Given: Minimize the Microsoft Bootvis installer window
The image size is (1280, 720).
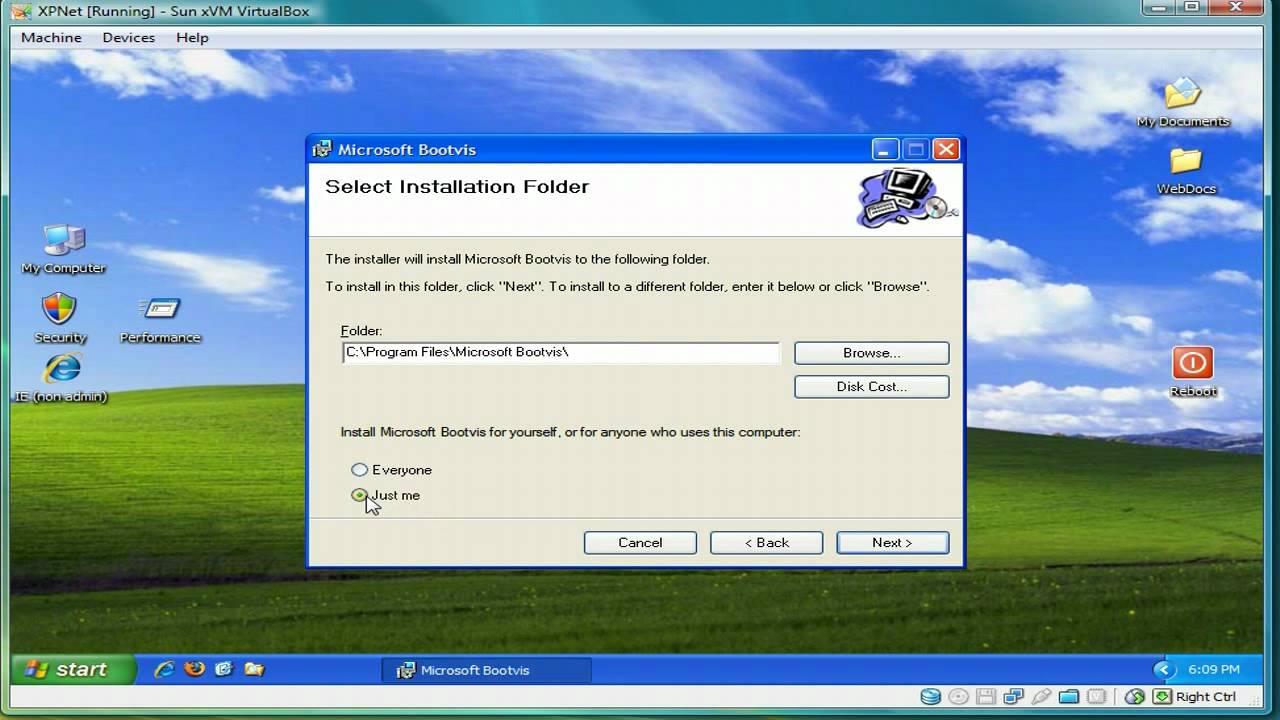Looking at the screenshot, I should coord(885,150).
